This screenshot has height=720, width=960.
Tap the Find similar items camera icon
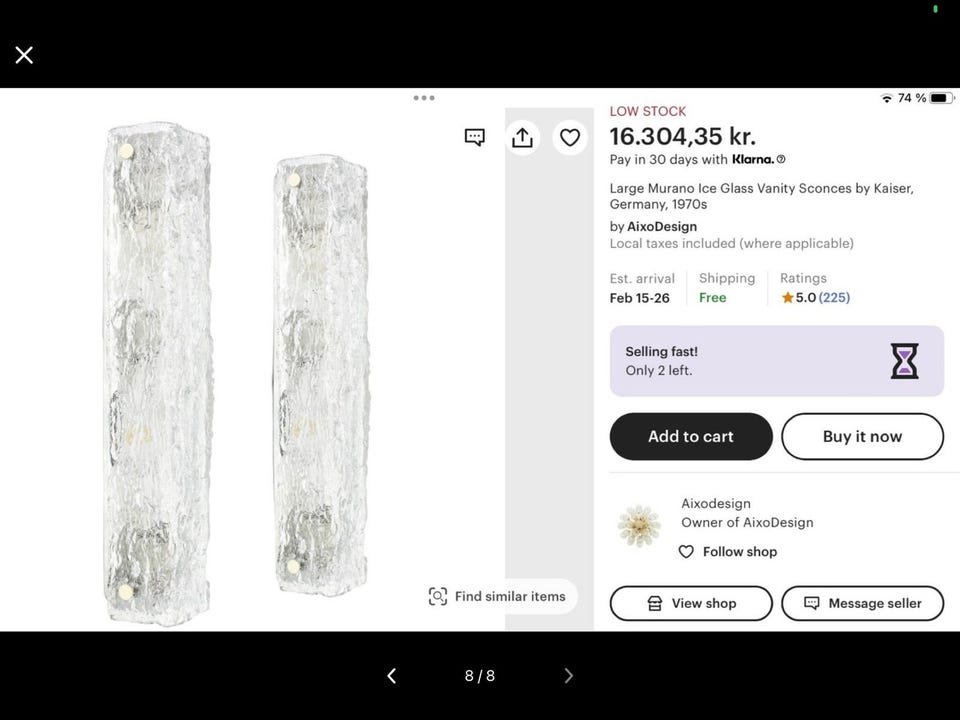point(438,597)
